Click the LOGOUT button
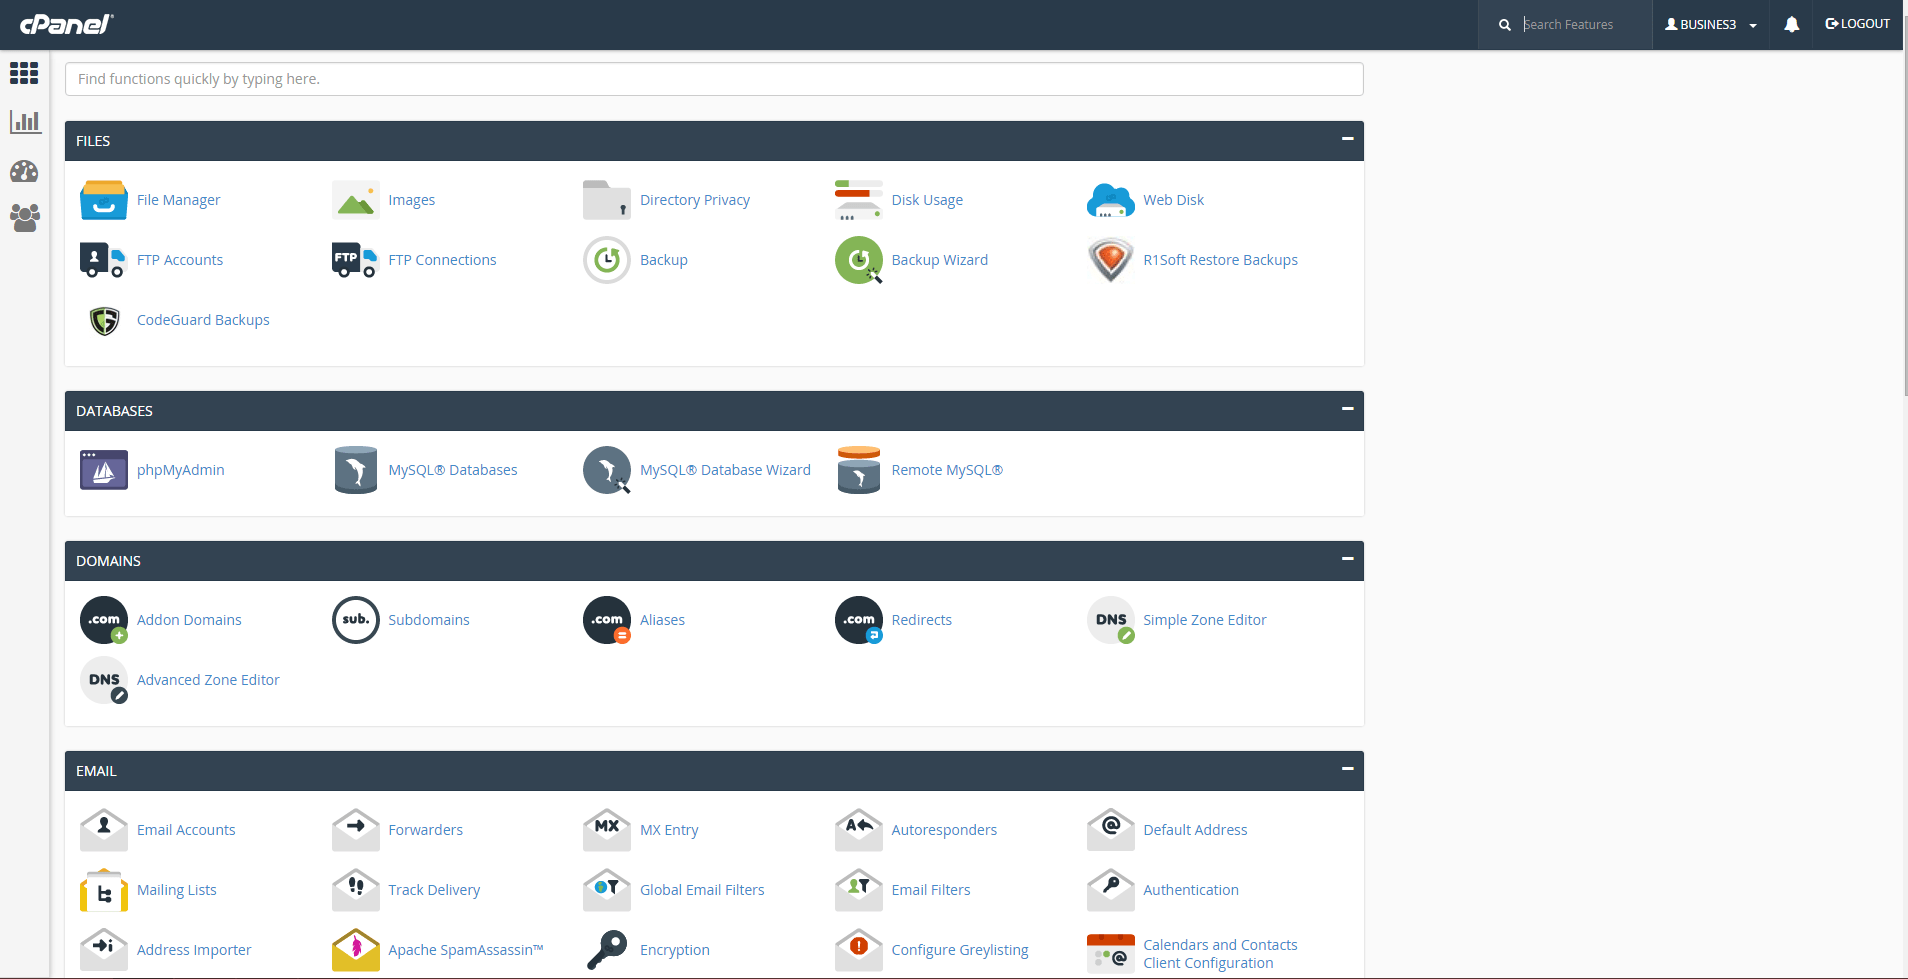Viewport: 1908px width, 979px height. click(x=1857, y=24)
